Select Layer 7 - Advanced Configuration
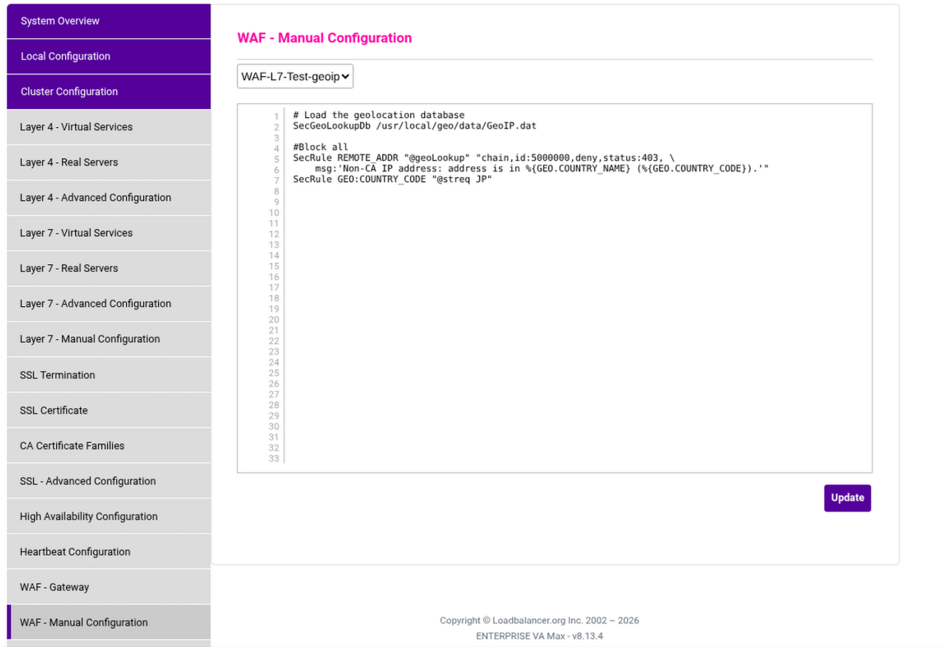This screenshot has height=647, width=945. pyautogui.click(x=108, y=304)
